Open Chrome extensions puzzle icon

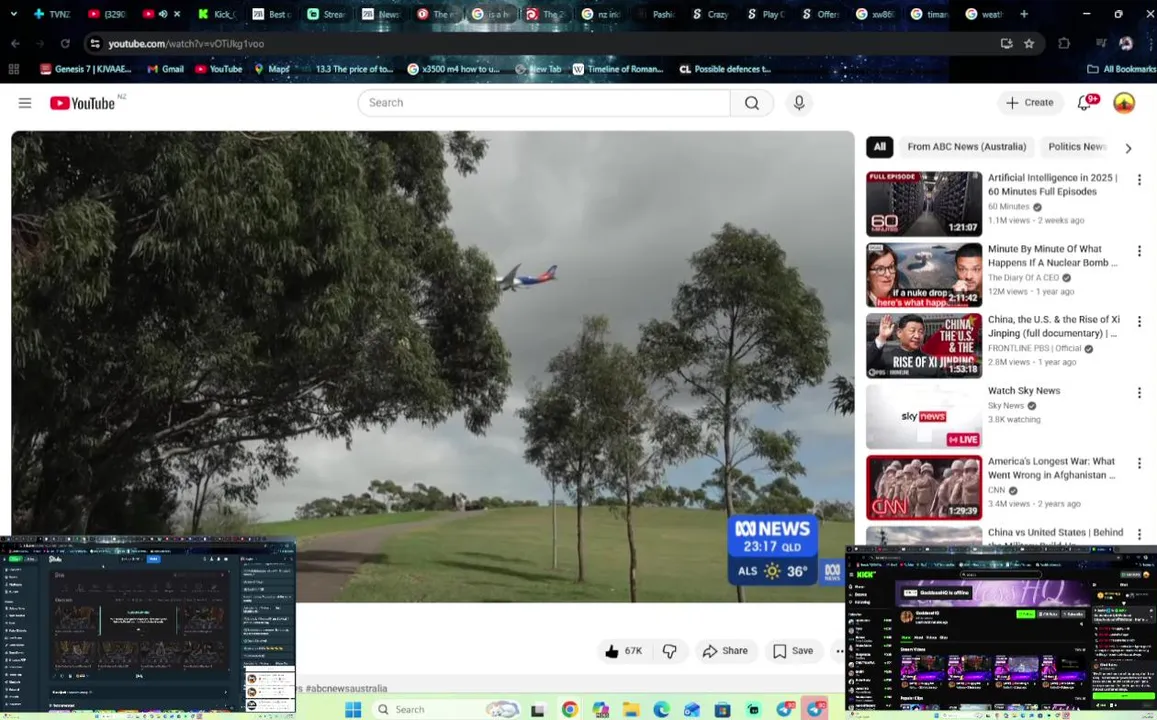tap(1063, 44)
